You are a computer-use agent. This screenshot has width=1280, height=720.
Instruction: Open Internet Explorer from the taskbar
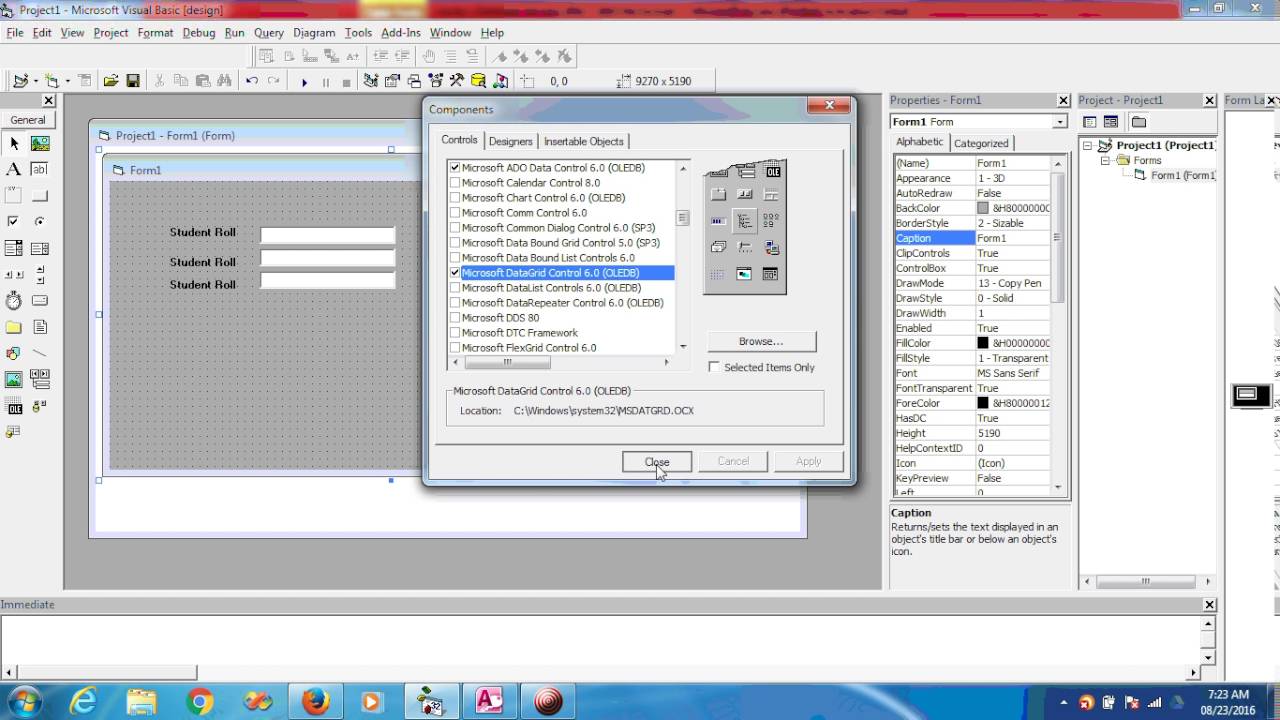point(83,701)
